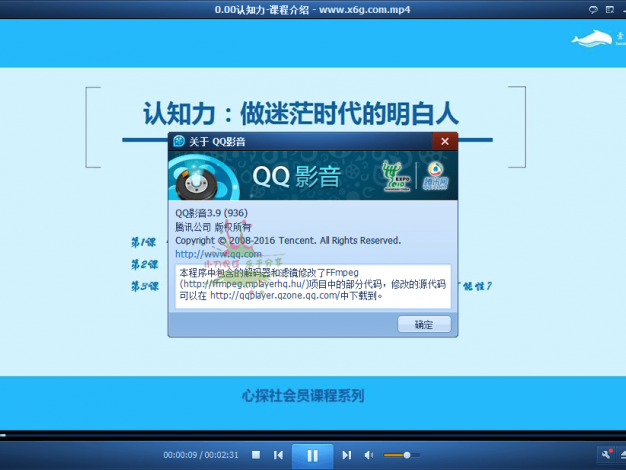Open the http://www.qq.com link

tap(218, 254)
